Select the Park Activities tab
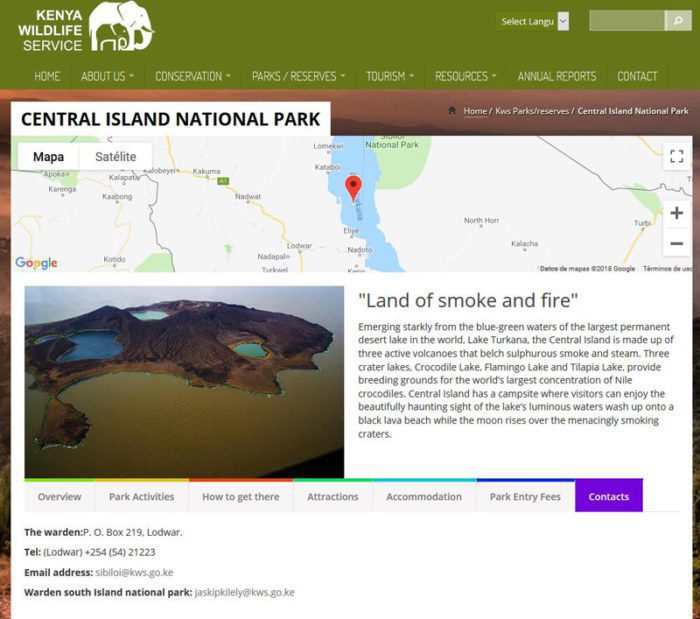Viewport: 700px width, 619px height. [142, 496]
